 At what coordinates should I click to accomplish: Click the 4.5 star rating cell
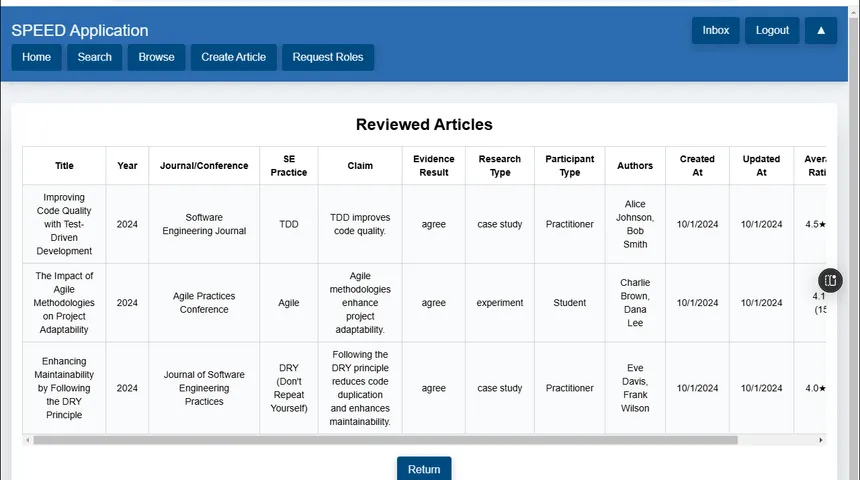pos(814,224)
